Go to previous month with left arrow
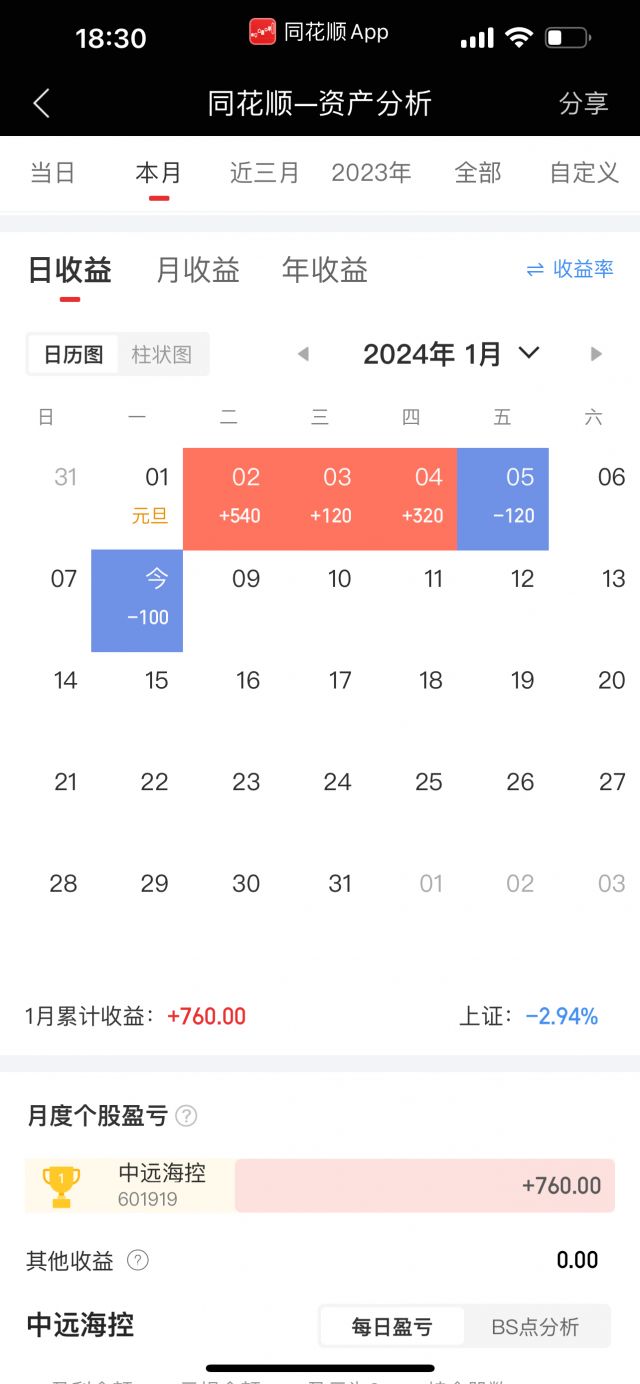Screen dimensions: 640x1384 point(303,354)
